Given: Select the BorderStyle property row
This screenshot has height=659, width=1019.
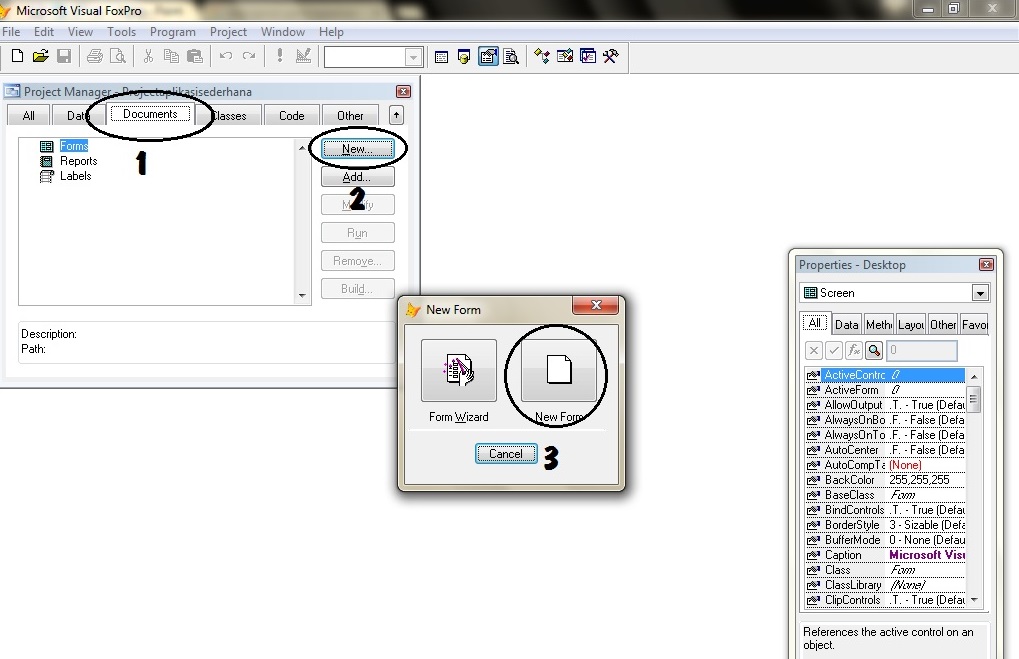Looking at the screenshot, I should pyautogui.click(x=885, y=524).
